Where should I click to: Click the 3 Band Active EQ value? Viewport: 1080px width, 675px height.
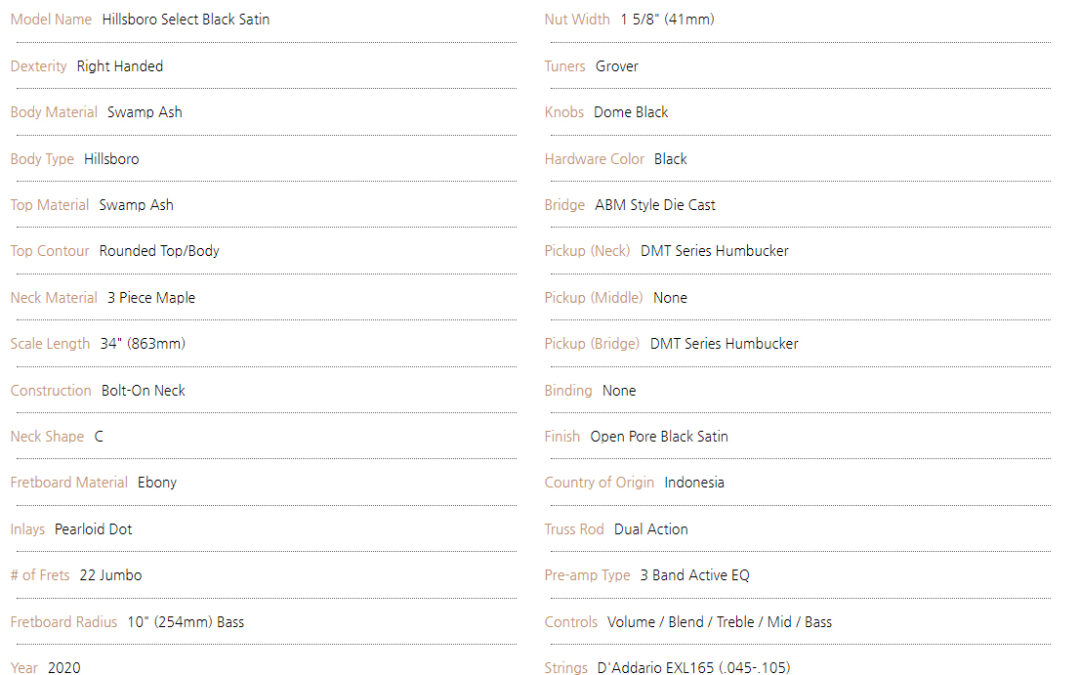pos(695,575)
